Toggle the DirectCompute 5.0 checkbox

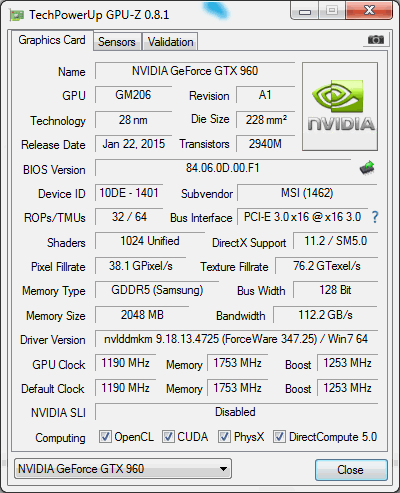[x=279, y=437]
